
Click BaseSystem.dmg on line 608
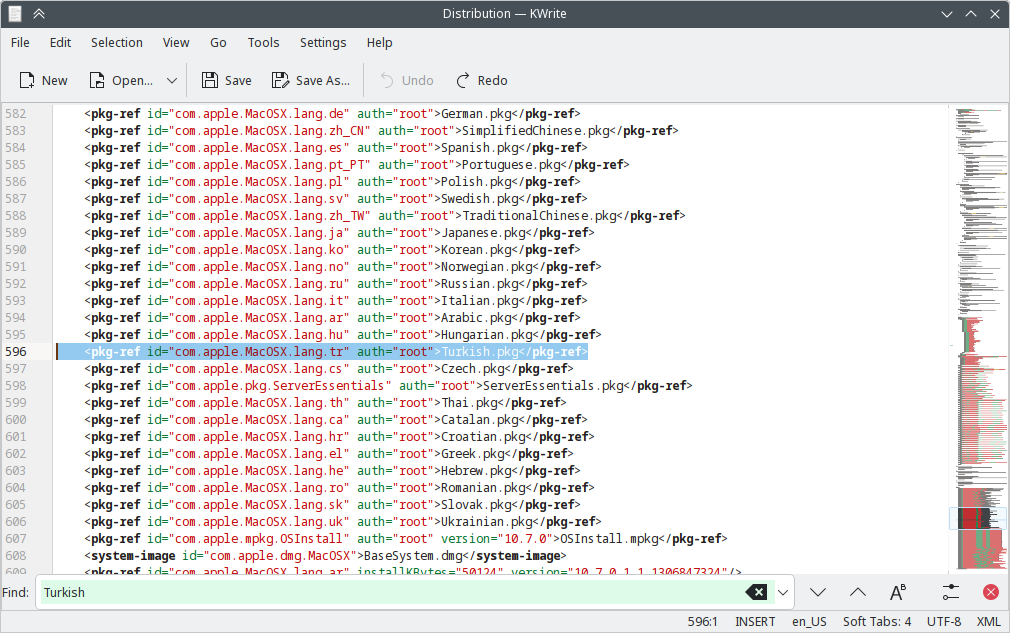coord(413,556)
